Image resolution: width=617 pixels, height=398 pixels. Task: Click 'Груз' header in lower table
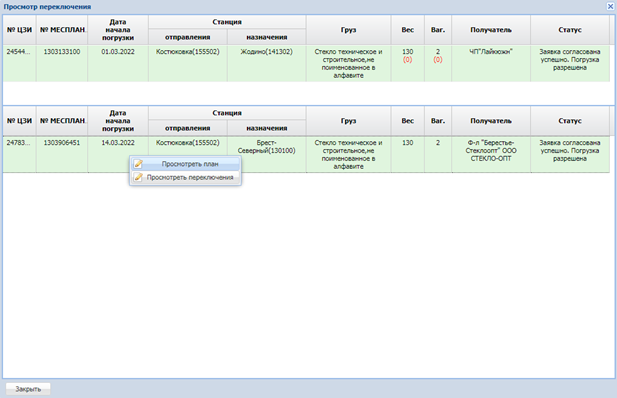349,121
